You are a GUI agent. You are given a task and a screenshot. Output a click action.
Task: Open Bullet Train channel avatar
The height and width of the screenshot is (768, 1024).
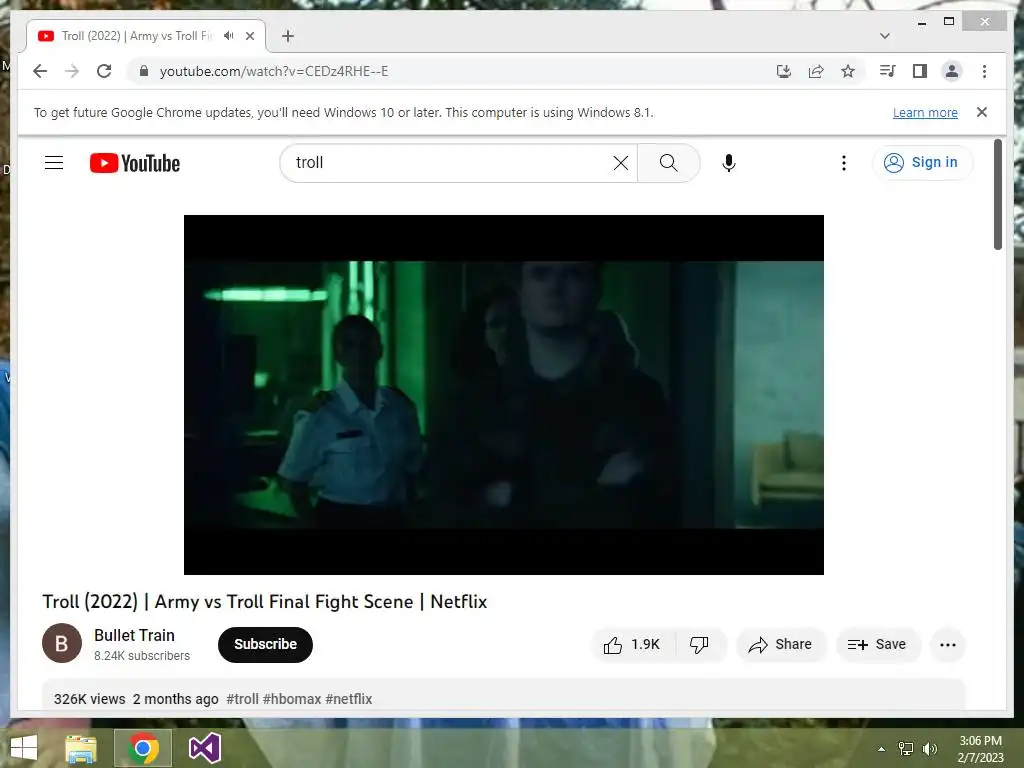tap(62, 643)
